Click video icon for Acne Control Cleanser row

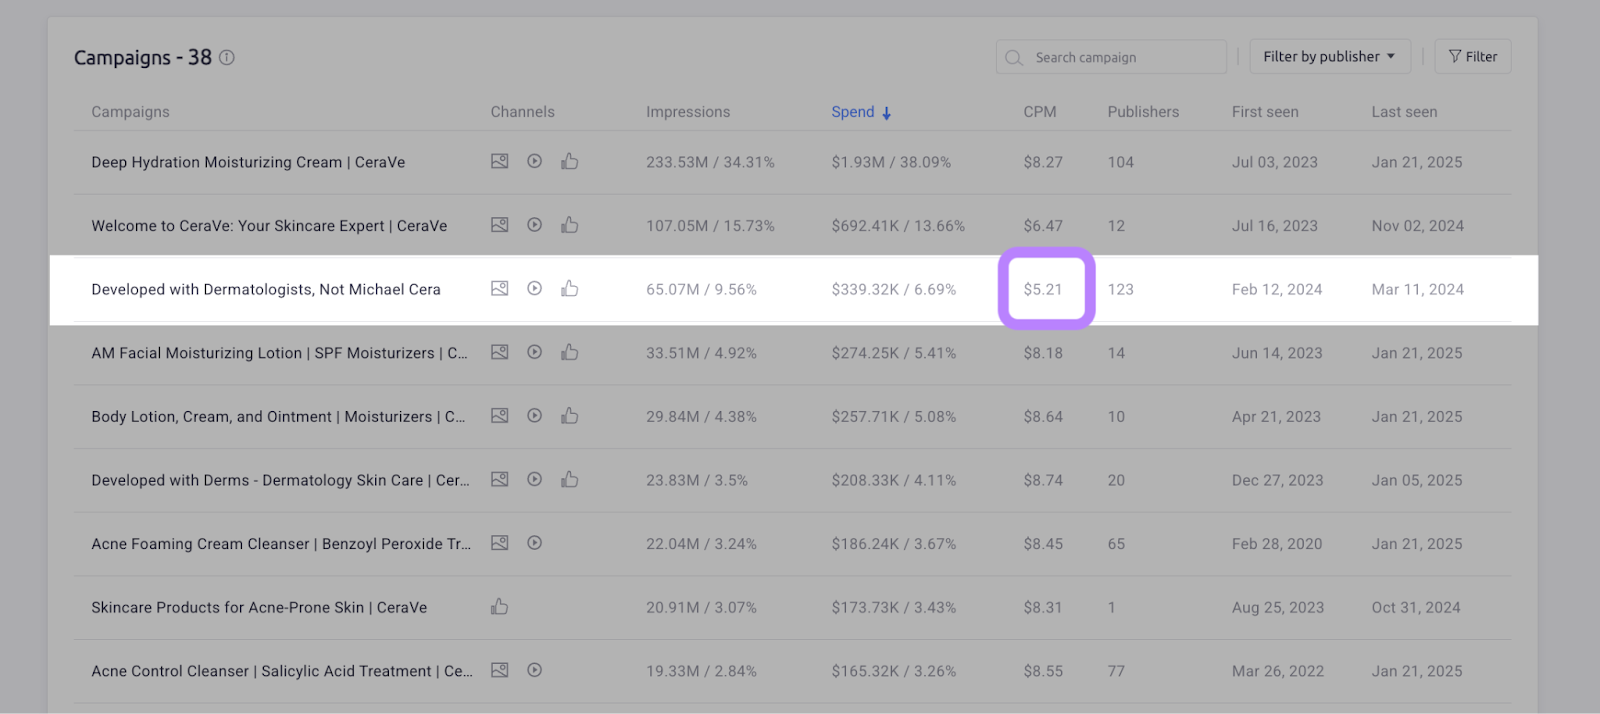535,671
